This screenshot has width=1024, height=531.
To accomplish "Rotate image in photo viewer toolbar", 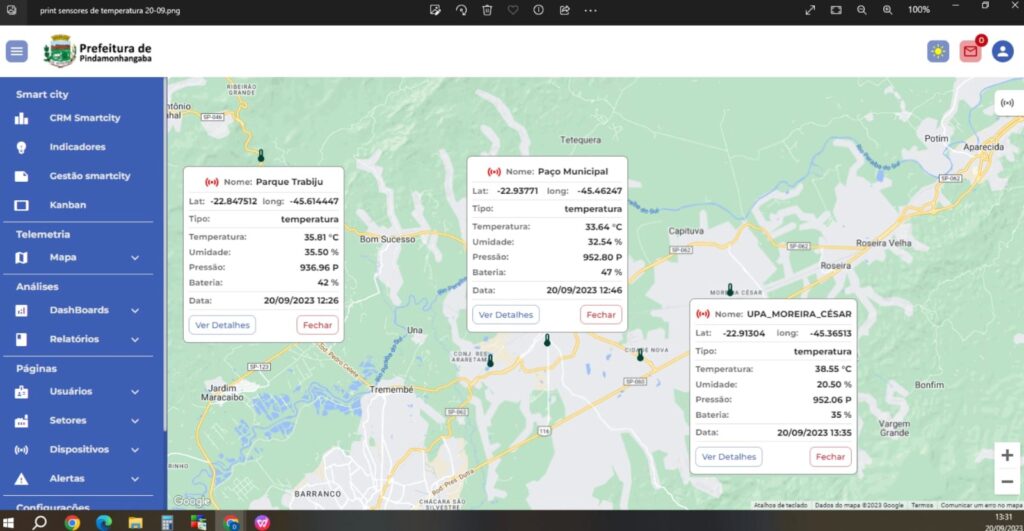I will [461, 9].
